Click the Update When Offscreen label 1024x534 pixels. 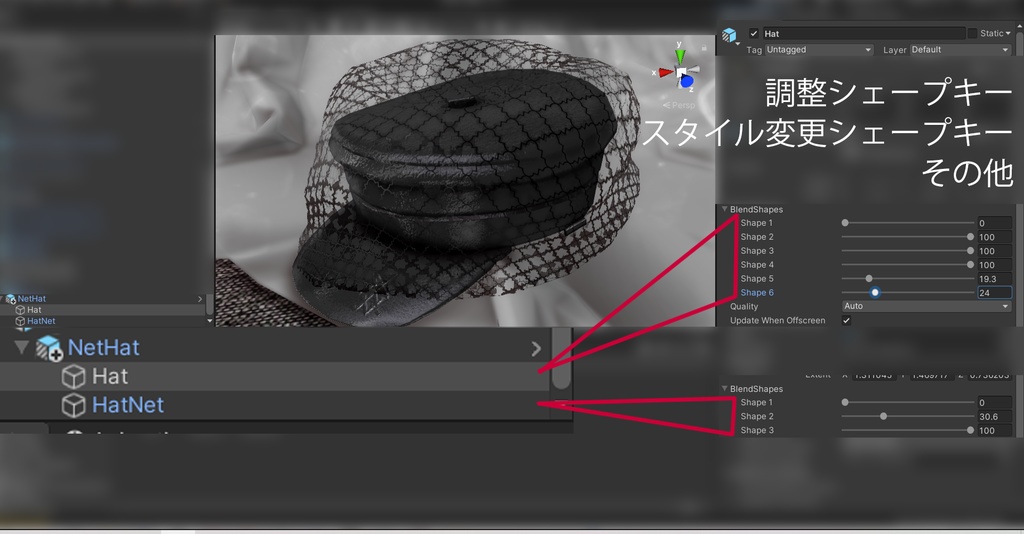click(777, 321)
